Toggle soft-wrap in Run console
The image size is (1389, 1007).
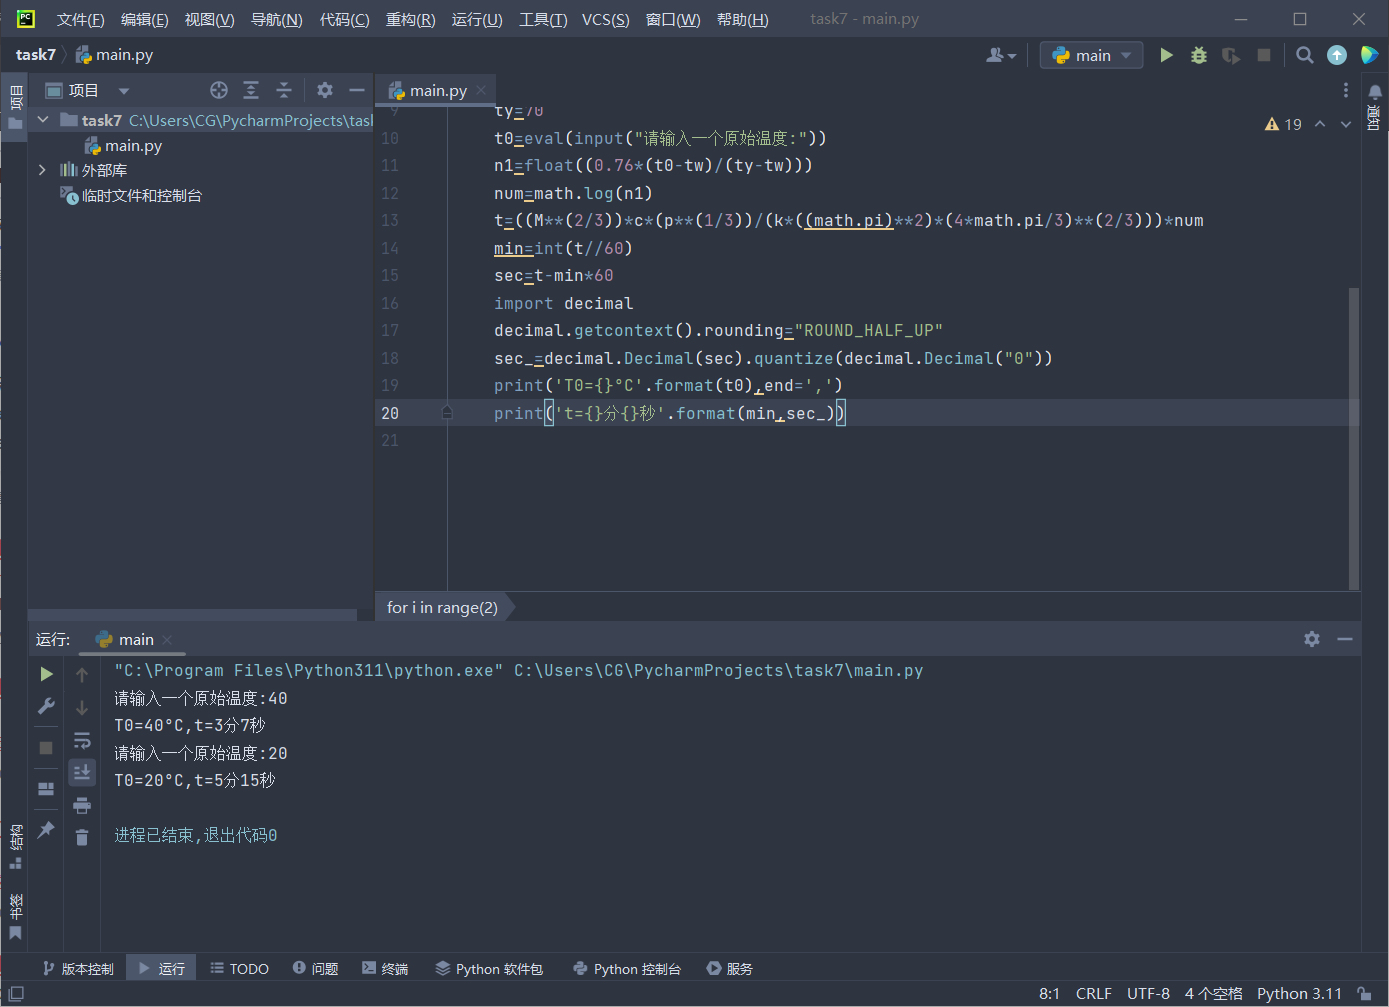tap(82, 740)
